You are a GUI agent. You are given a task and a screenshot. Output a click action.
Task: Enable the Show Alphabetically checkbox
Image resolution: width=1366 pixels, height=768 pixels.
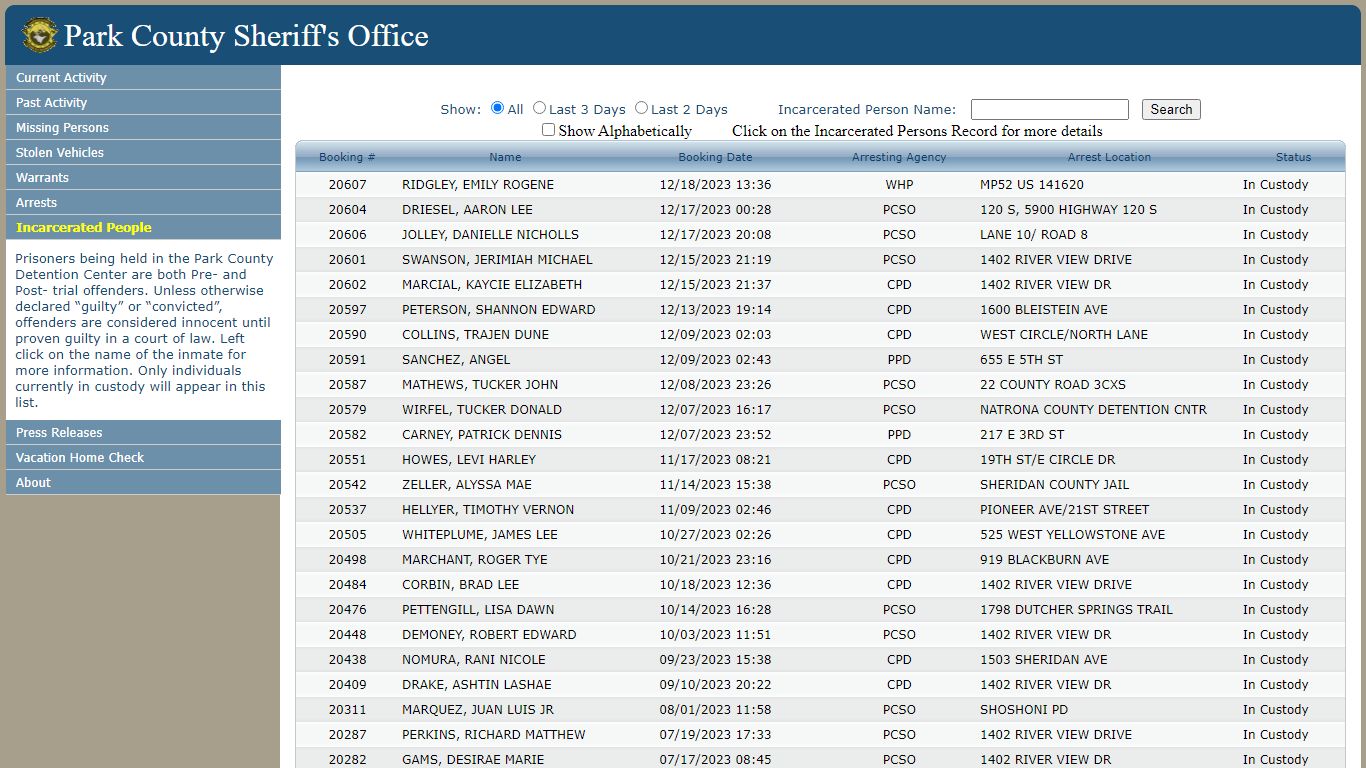(548, 130)
